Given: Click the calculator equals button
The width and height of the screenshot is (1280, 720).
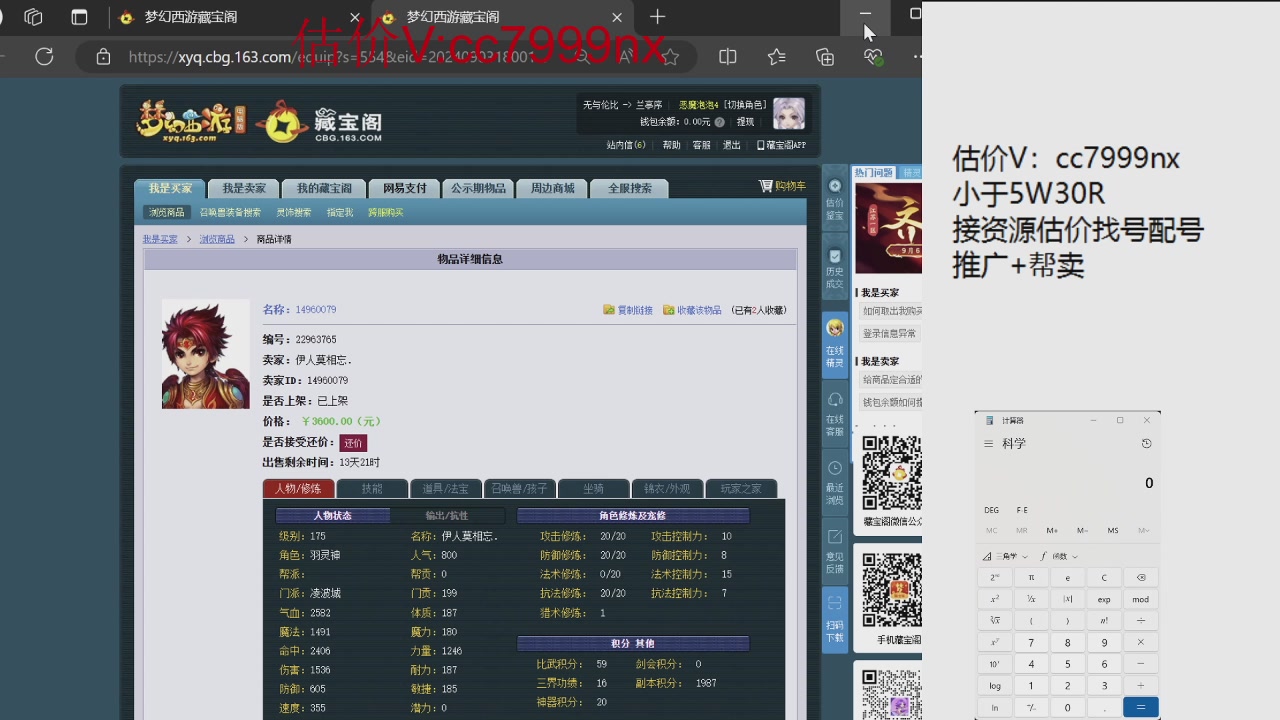Looking at the screenshot, I should [1141, 707].
